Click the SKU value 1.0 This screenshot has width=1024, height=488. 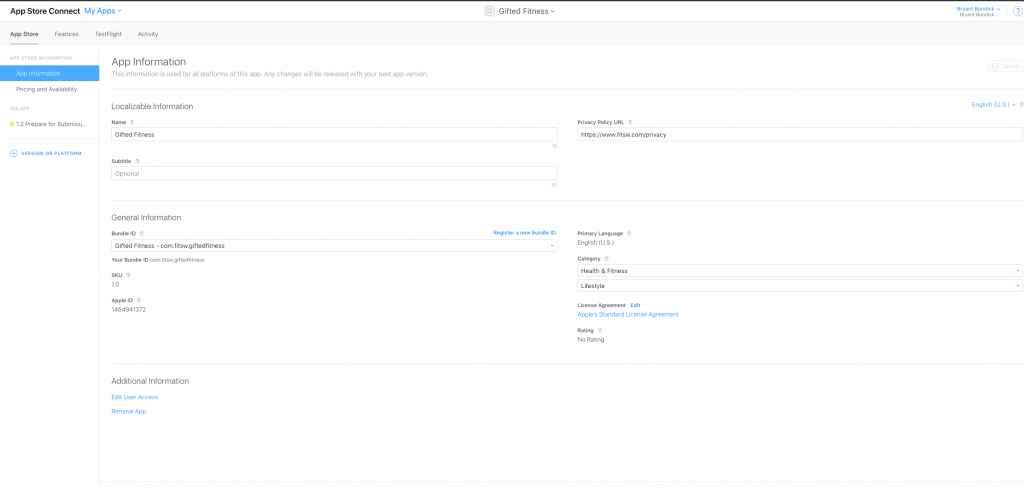click(x=116, y=284)
